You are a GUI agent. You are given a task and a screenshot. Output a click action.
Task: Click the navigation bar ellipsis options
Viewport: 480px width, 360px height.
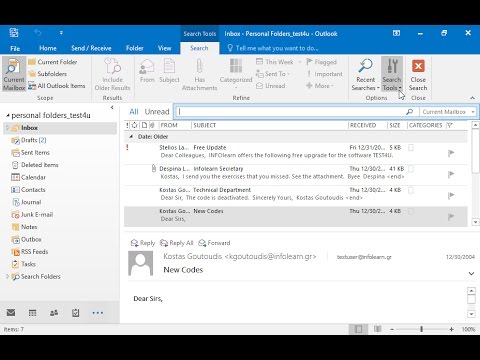[98, 313]
